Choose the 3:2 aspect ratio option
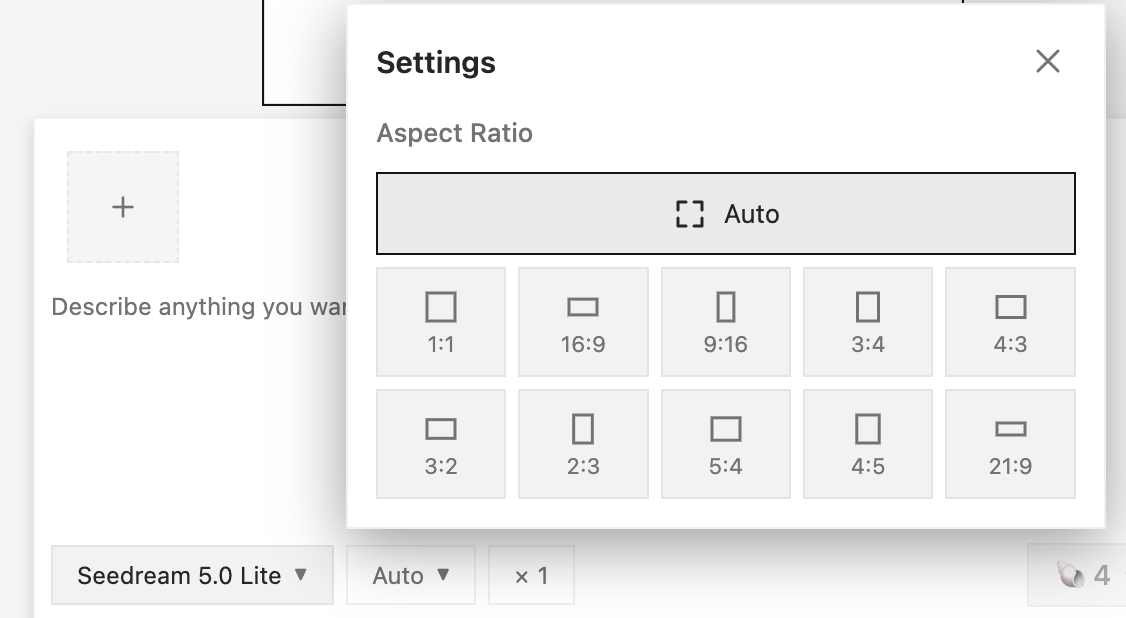This screenshot has height=618, width=1126. (440, 444)
